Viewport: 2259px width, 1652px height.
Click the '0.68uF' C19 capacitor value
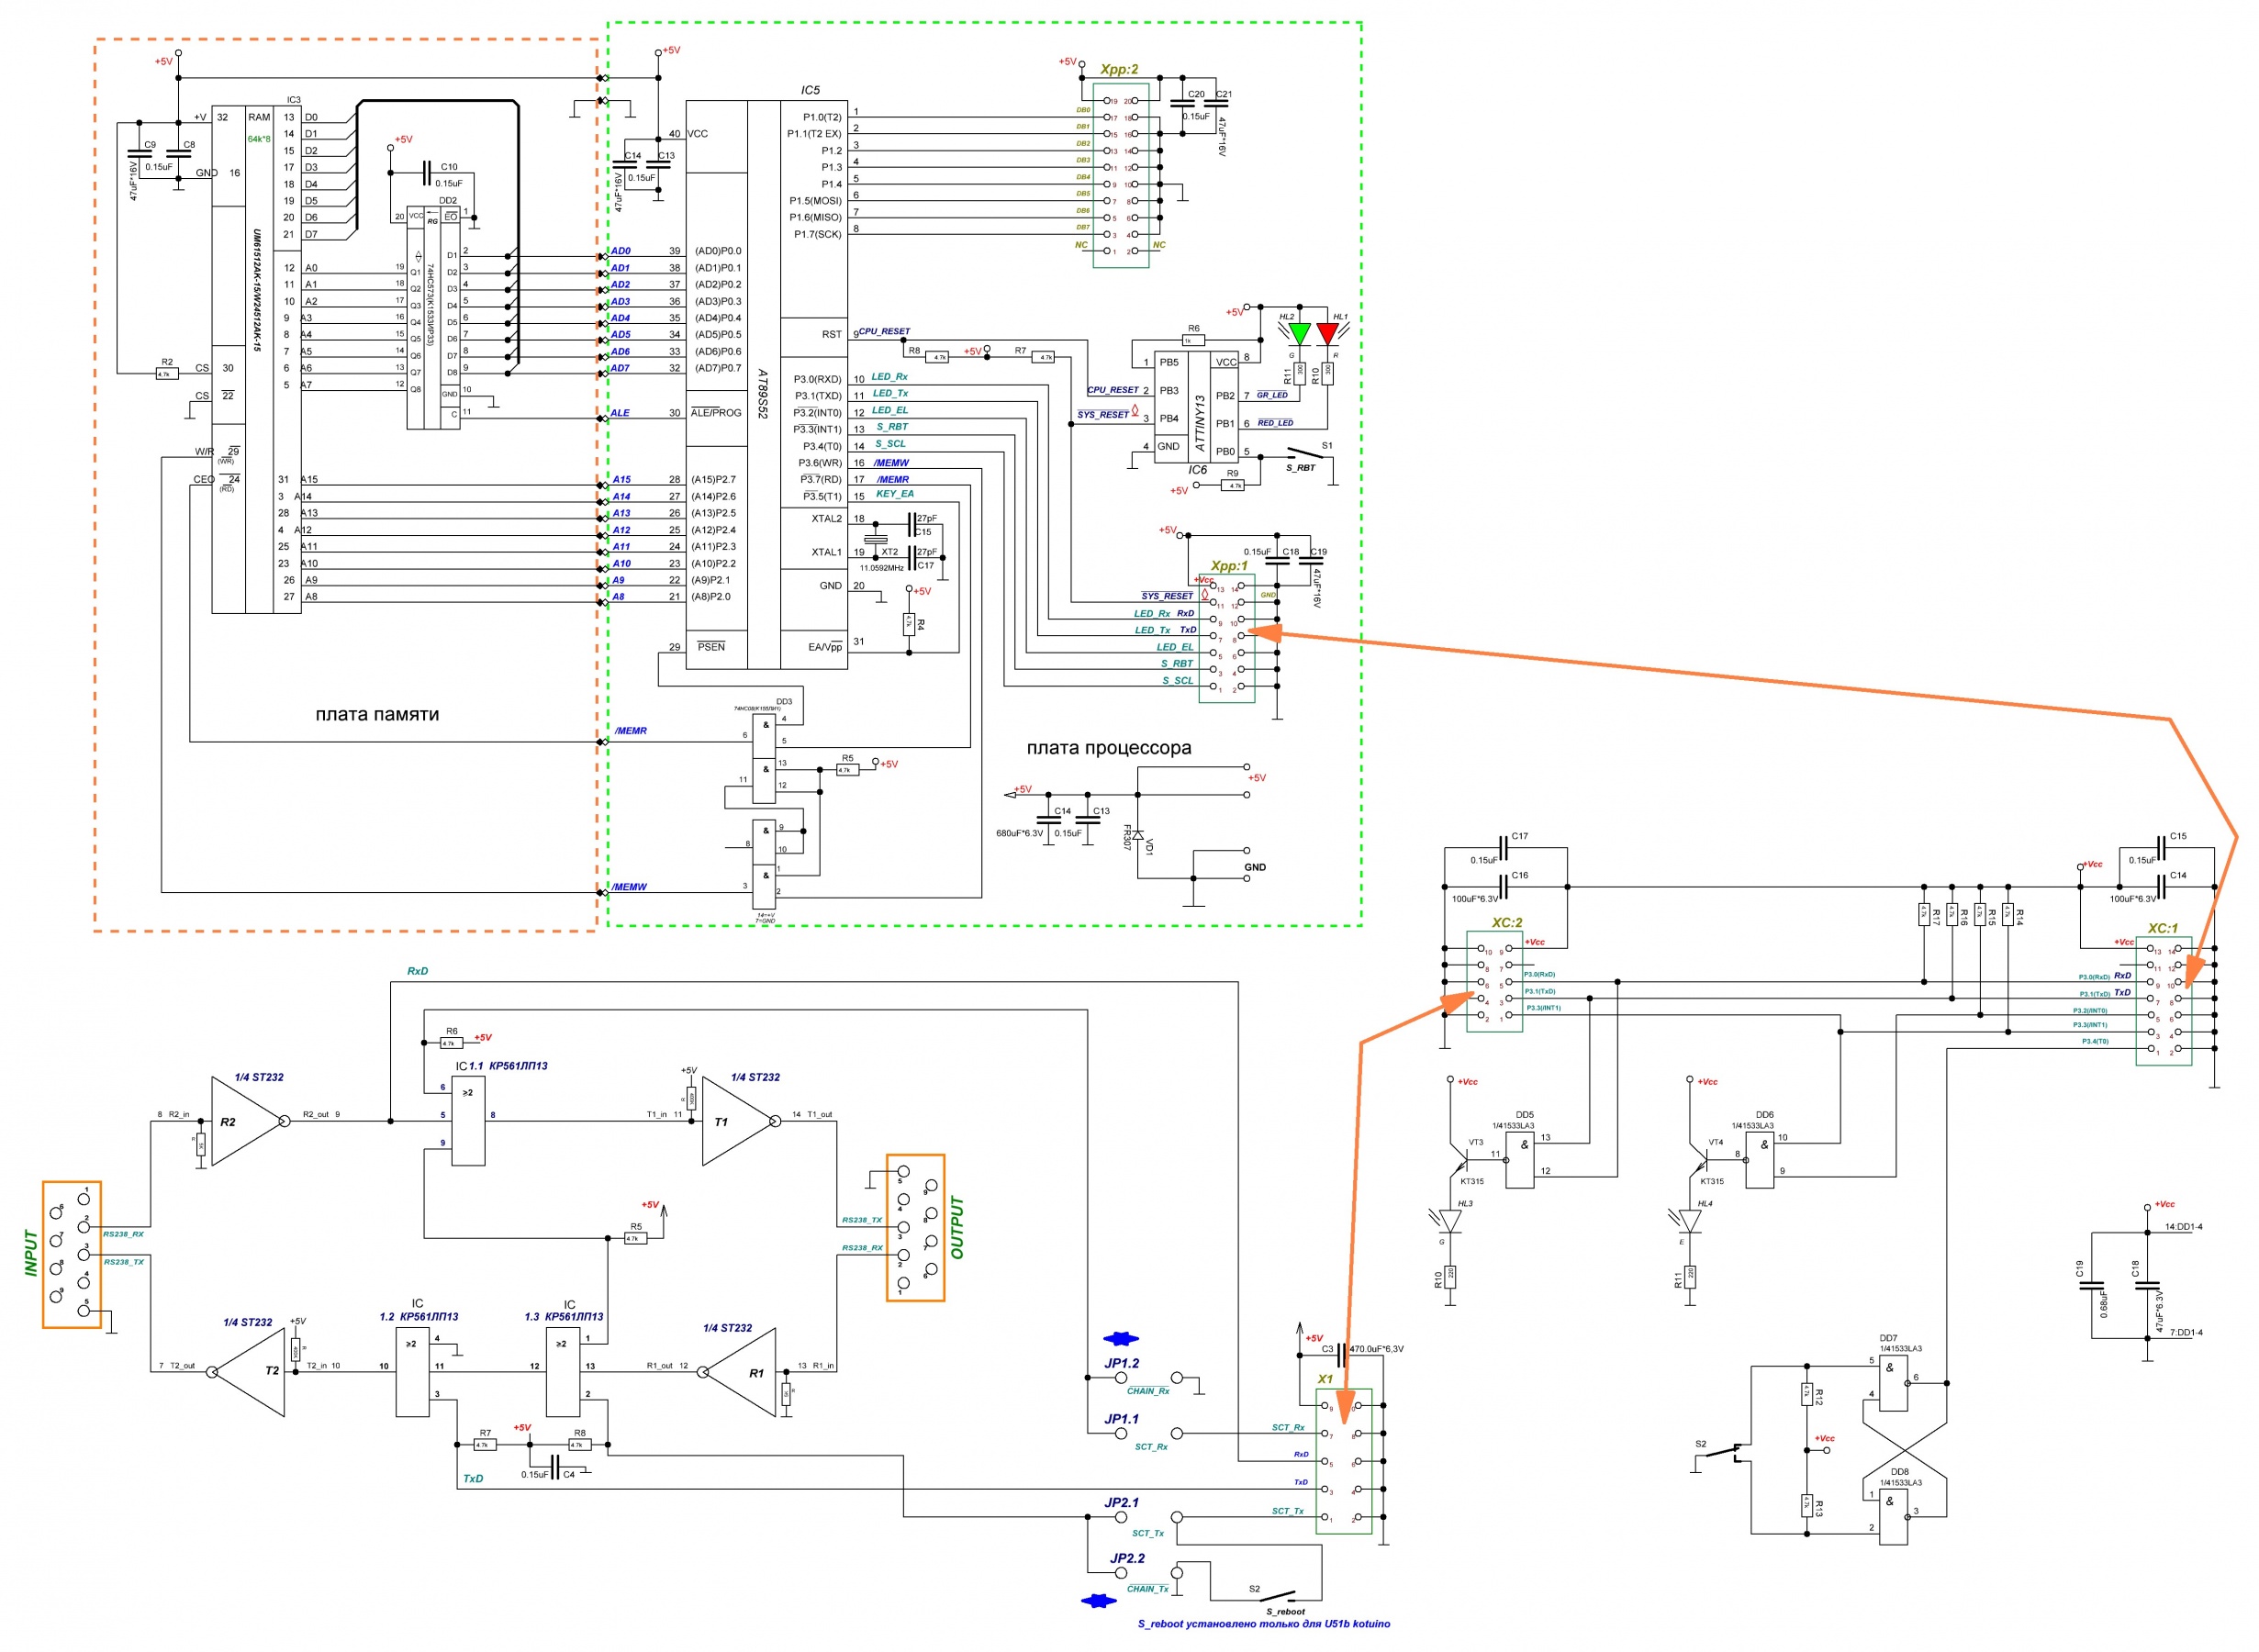coord(2104,1304)
